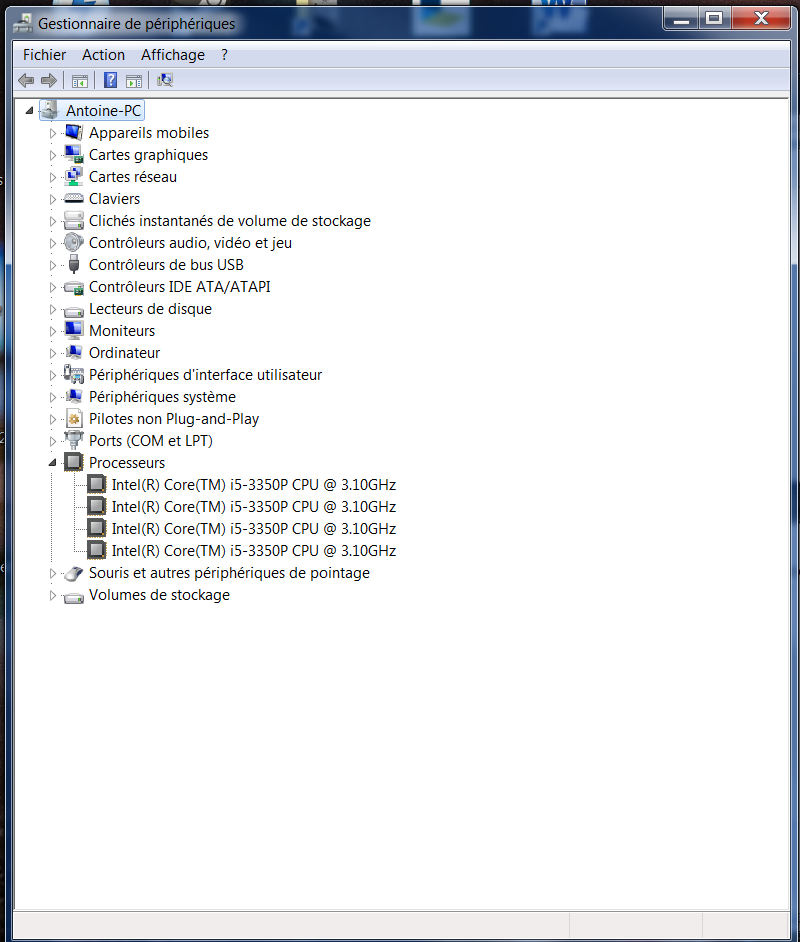Select the Cartes réseau icon

74,177
